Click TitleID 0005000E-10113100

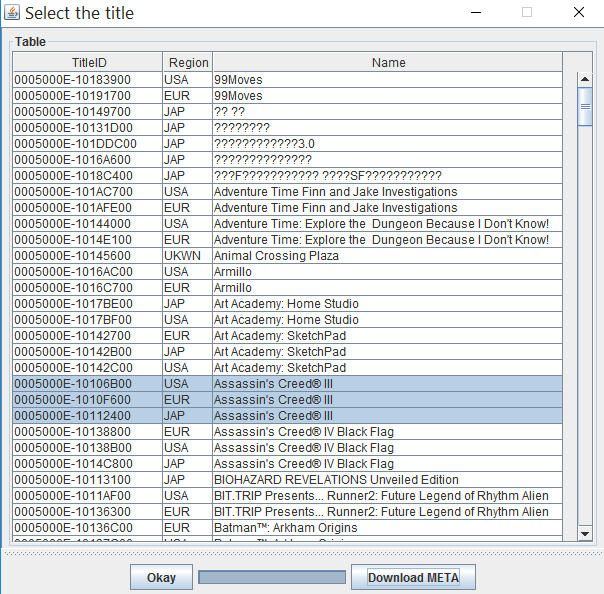(88, 480)
